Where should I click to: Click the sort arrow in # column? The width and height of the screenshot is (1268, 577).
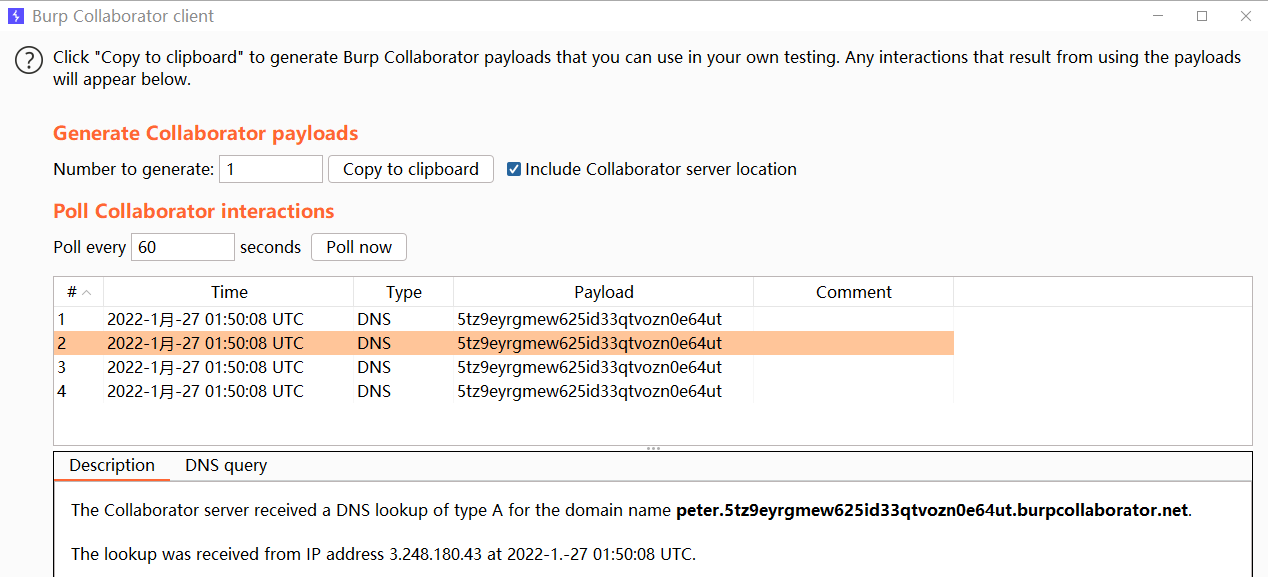[86, 293]
